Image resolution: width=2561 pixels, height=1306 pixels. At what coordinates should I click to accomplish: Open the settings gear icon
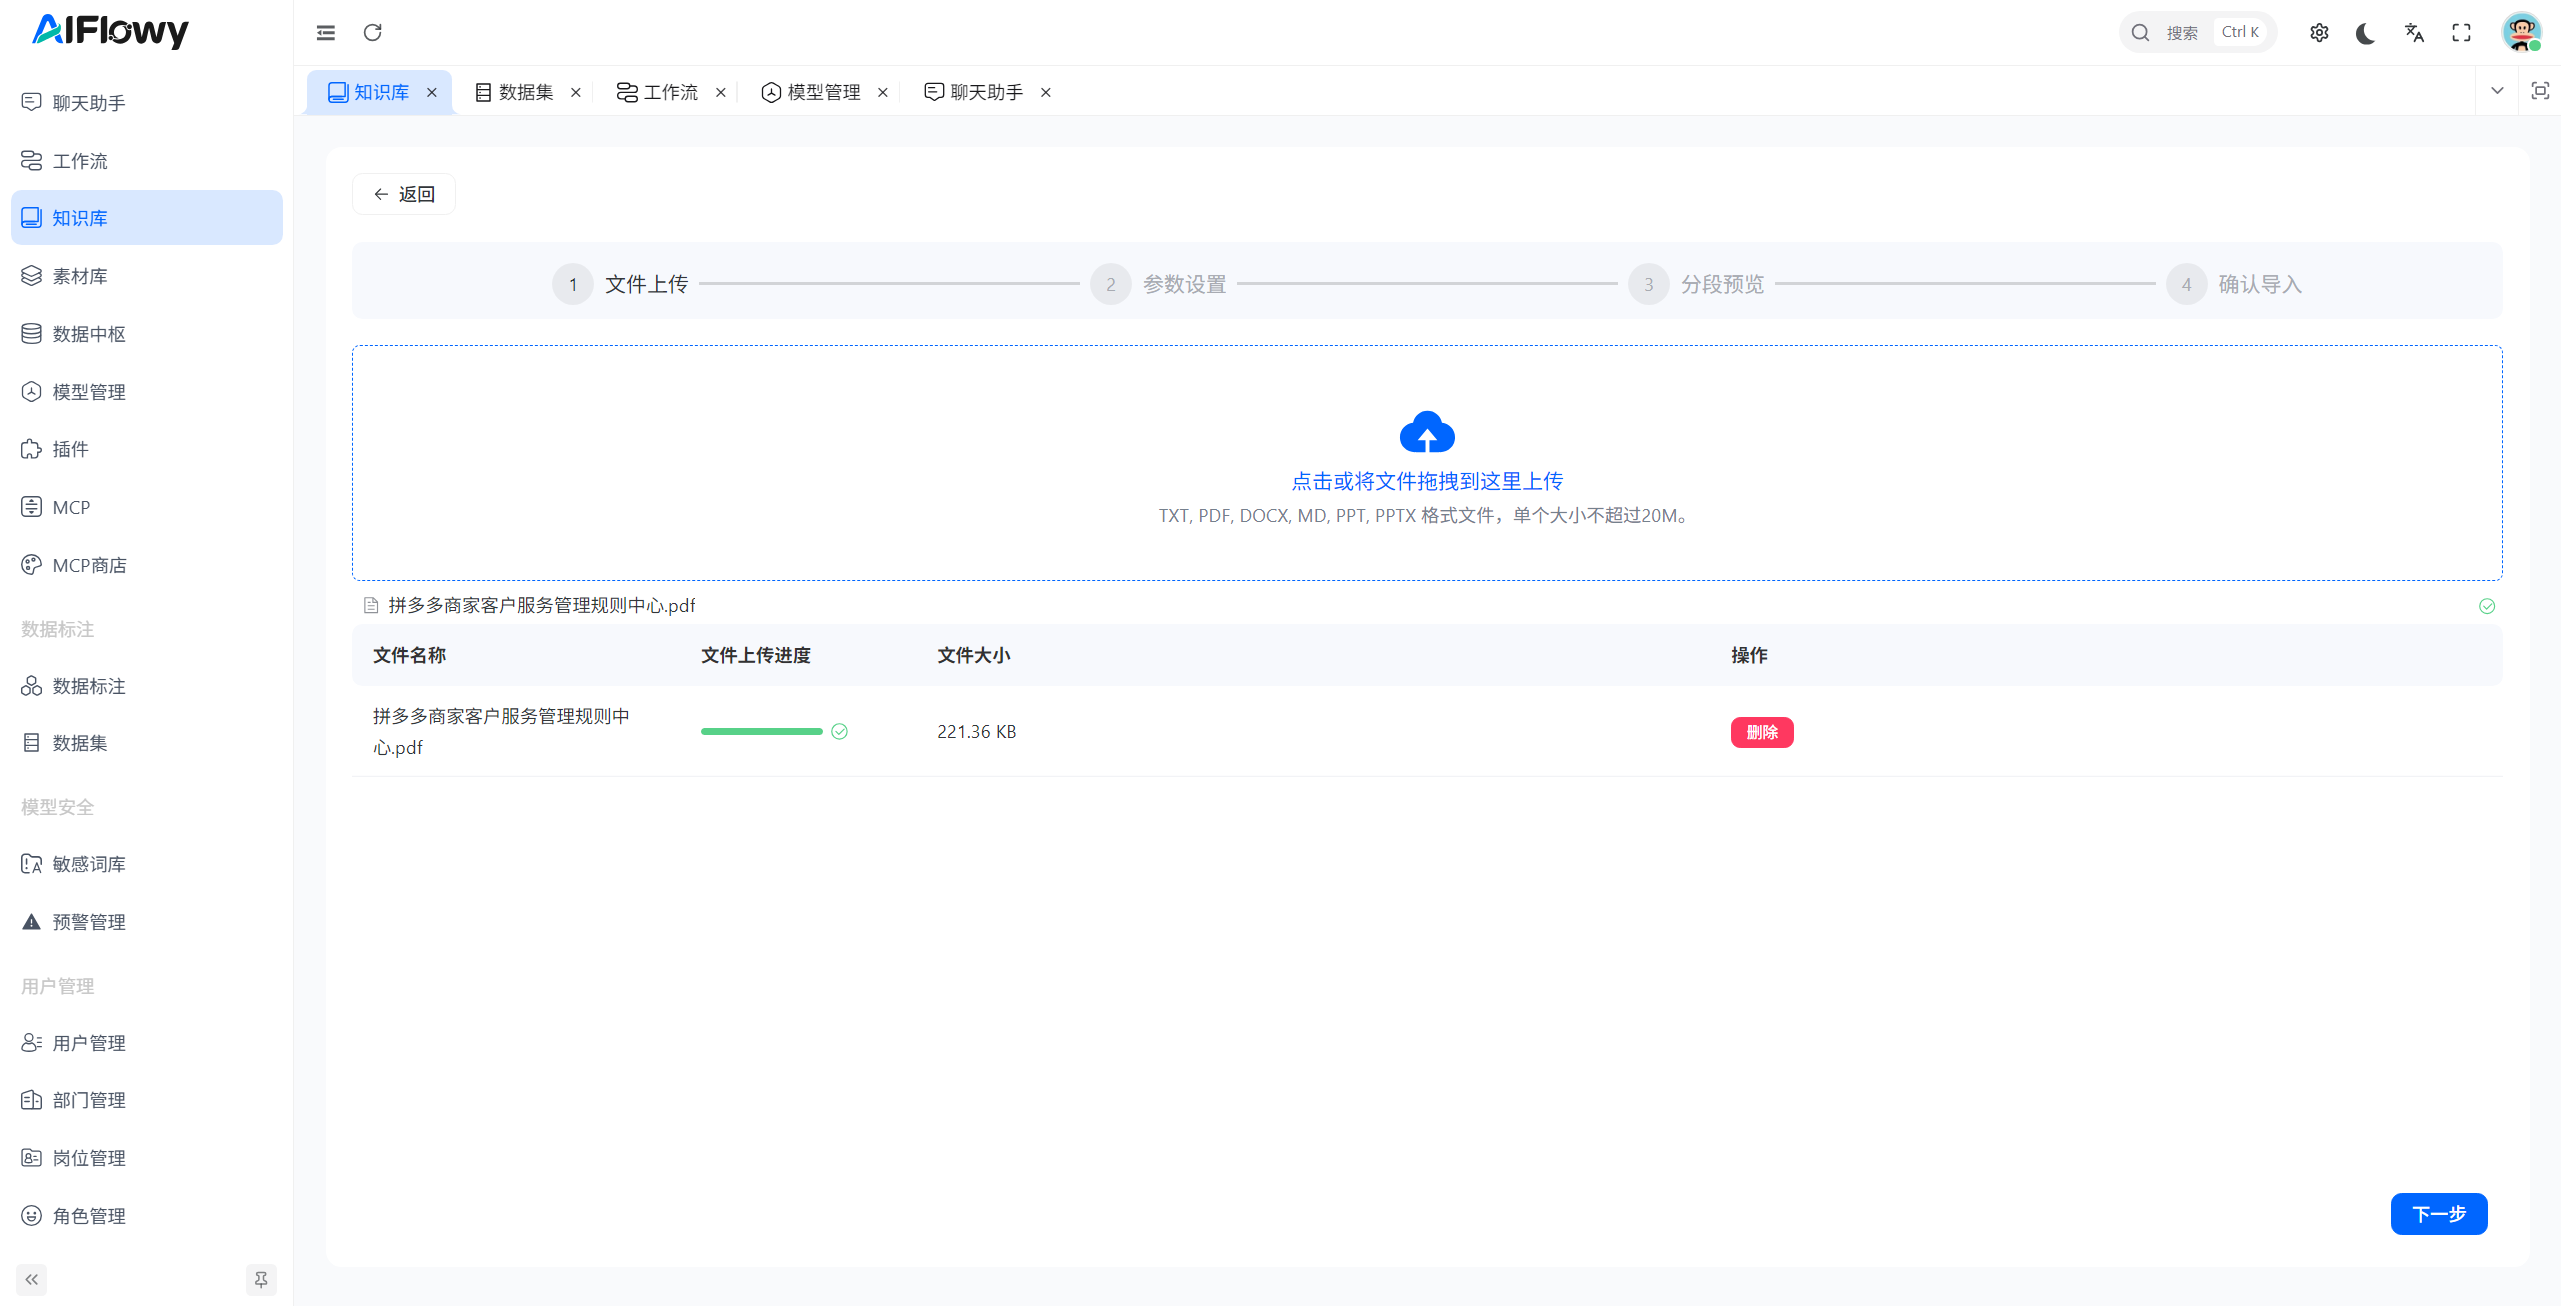point(2319,33)
